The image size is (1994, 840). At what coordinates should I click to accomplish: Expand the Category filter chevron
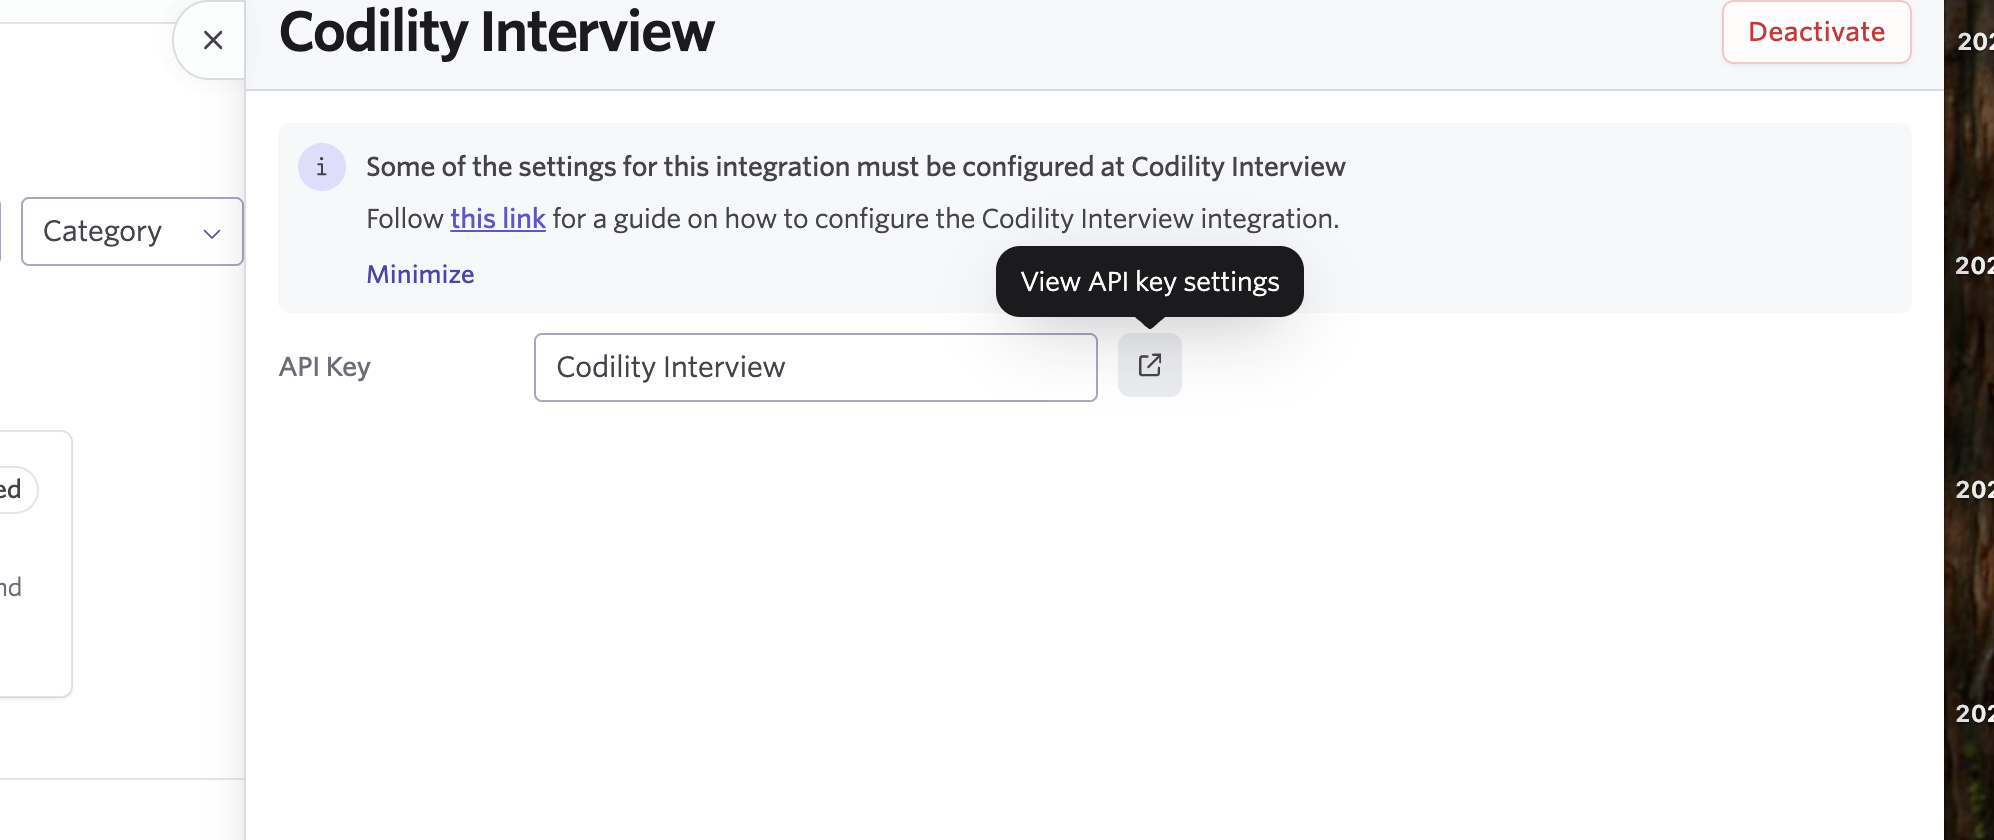211,232
